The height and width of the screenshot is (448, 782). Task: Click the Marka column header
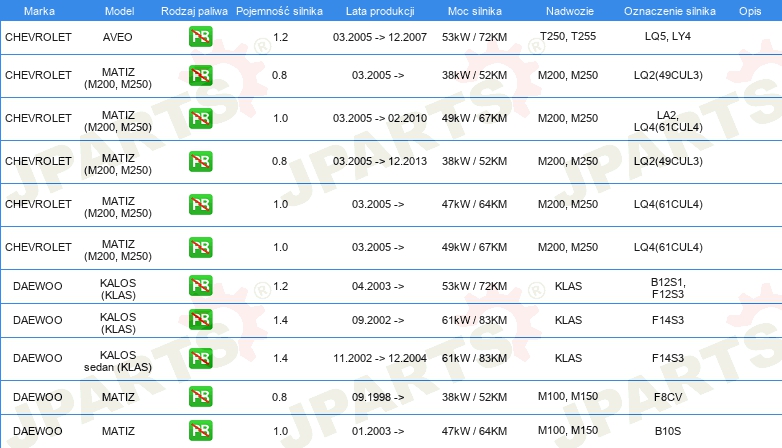point(39,11)
